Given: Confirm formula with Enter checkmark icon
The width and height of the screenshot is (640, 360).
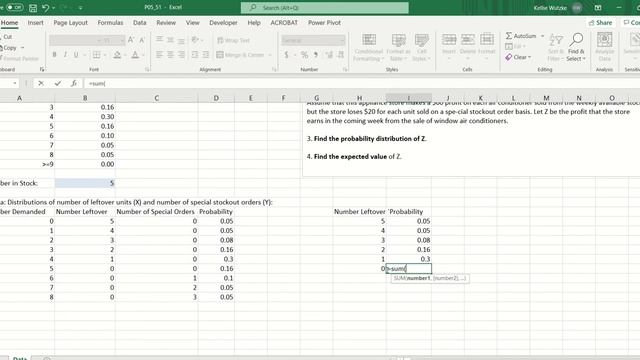Looking at the screenshot, I should click(x=58, y=83).
